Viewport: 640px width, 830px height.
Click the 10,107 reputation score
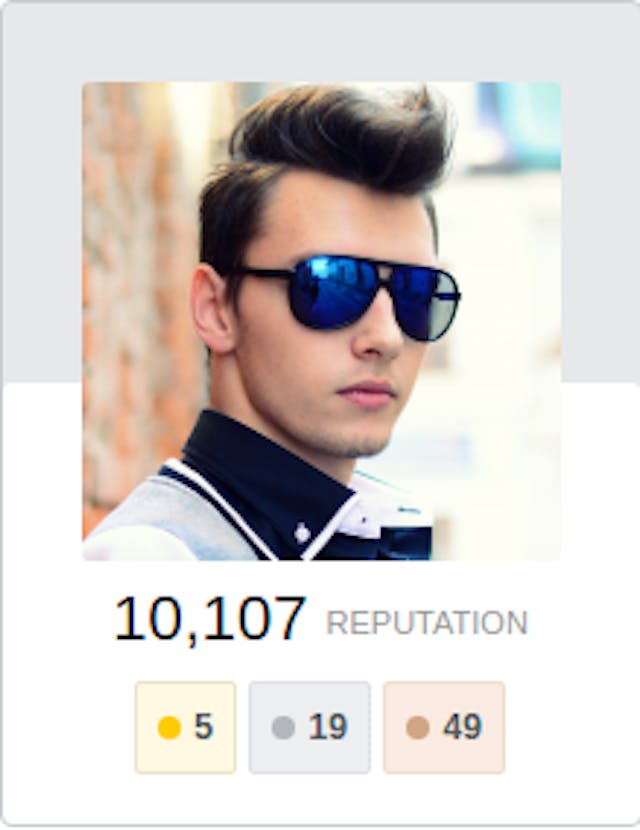point(210,619)
